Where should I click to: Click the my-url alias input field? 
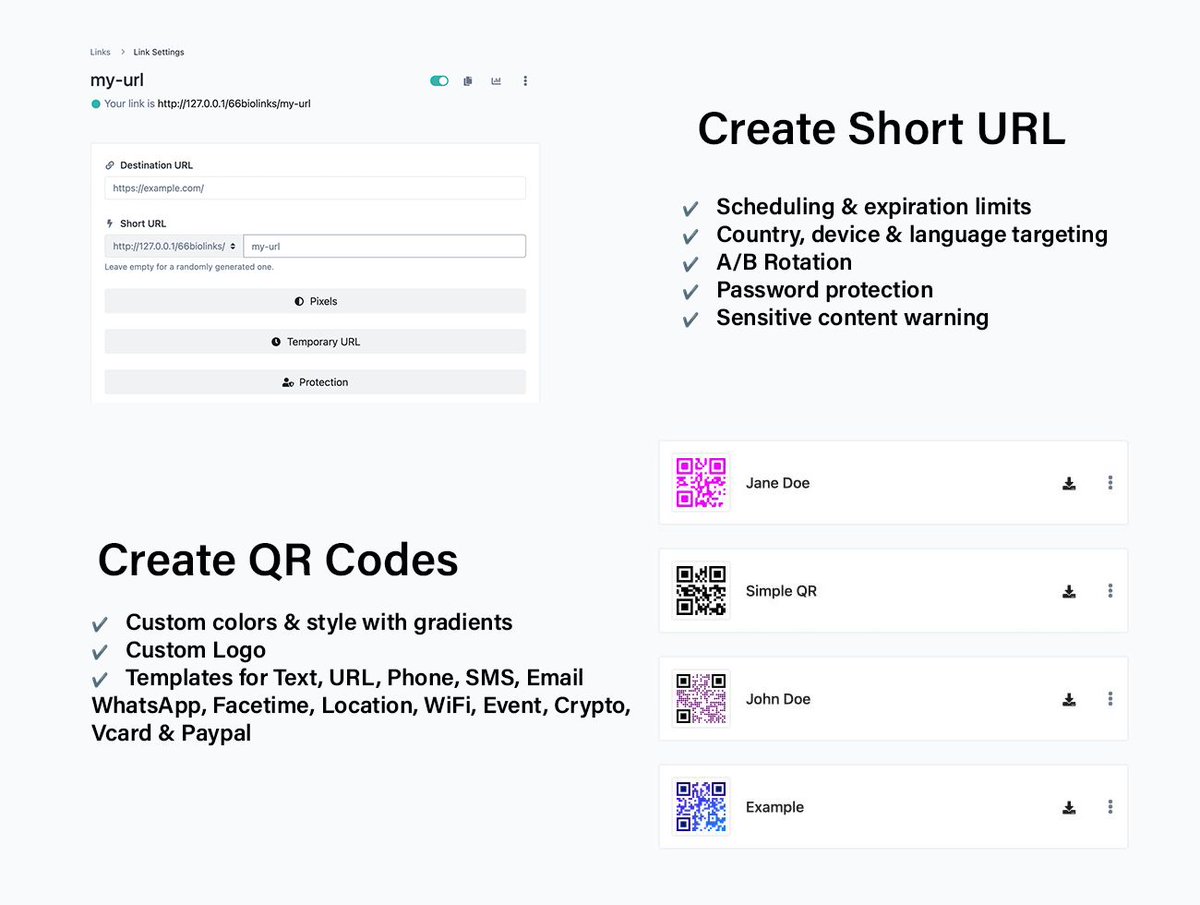[x=385, y=246]
